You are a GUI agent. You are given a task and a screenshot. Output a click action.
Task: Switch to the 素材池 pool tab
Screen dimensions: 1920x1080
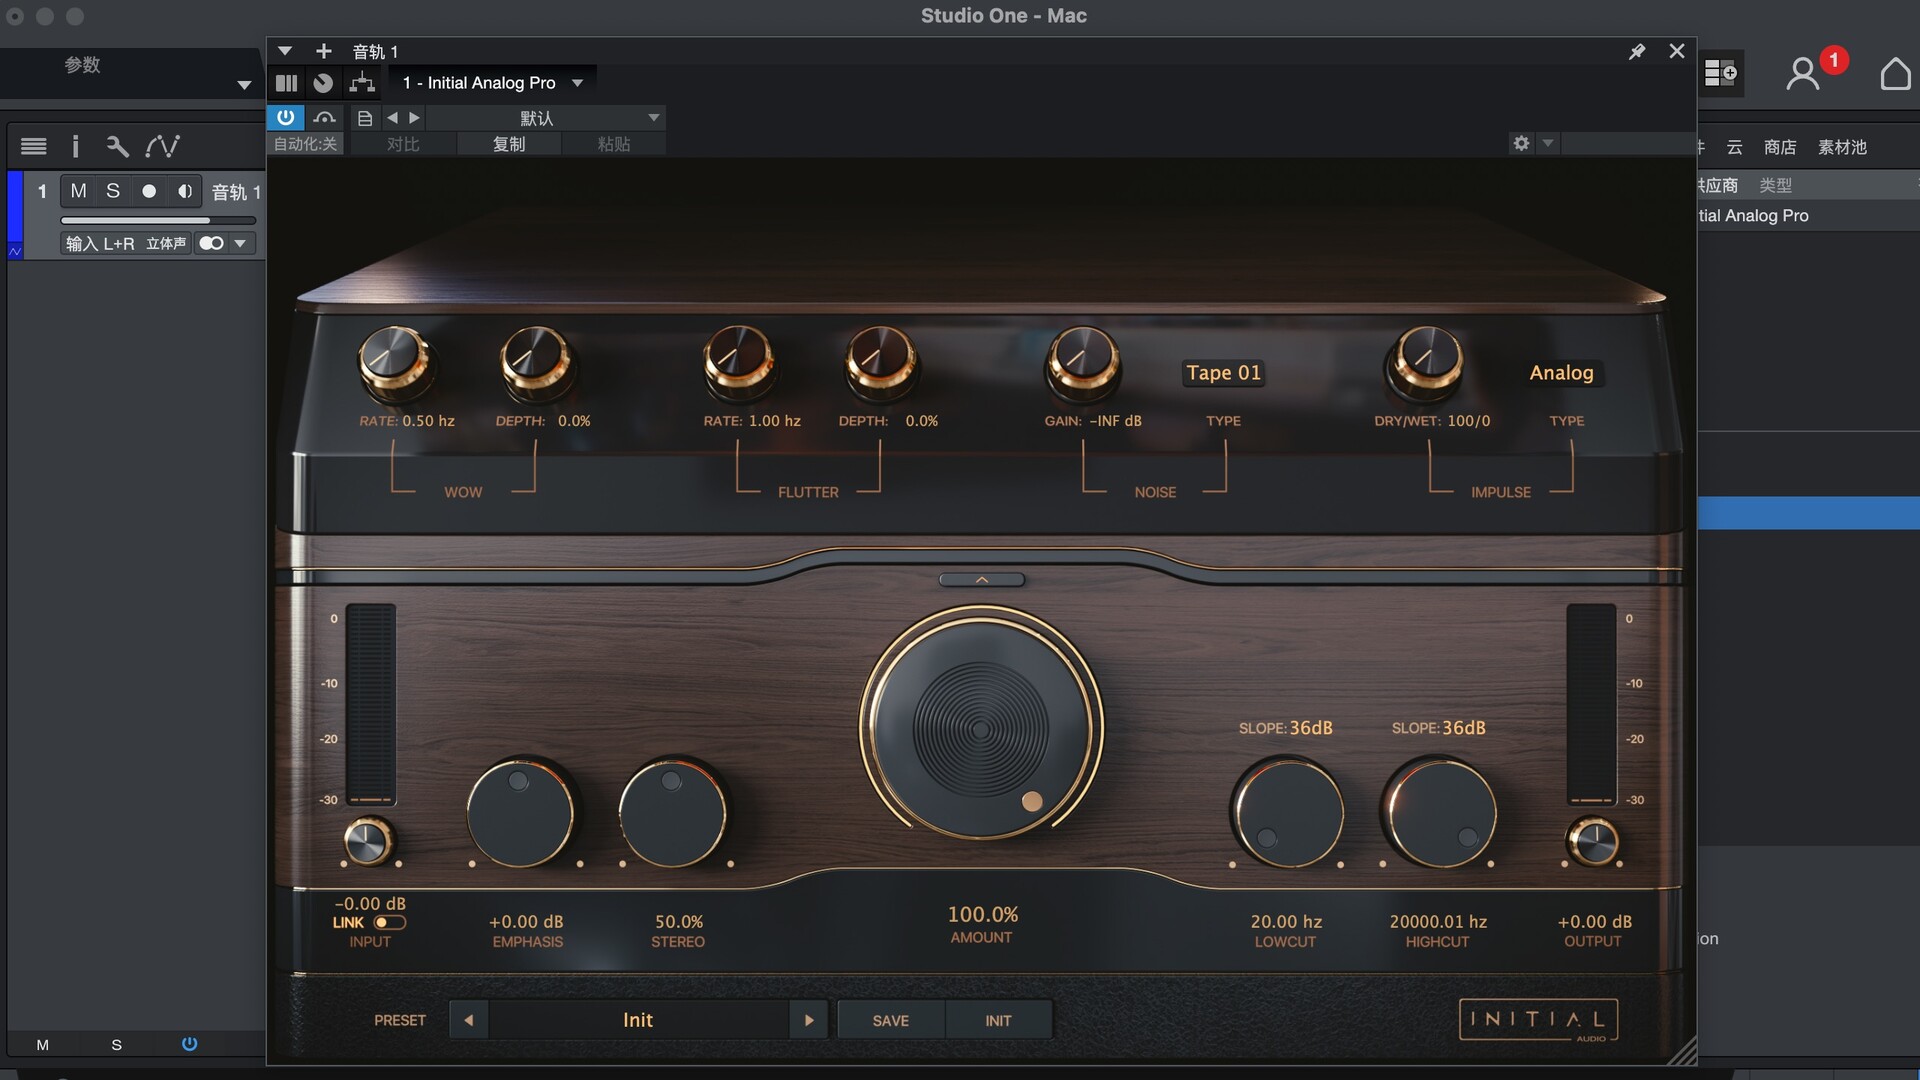(1842, 147)
